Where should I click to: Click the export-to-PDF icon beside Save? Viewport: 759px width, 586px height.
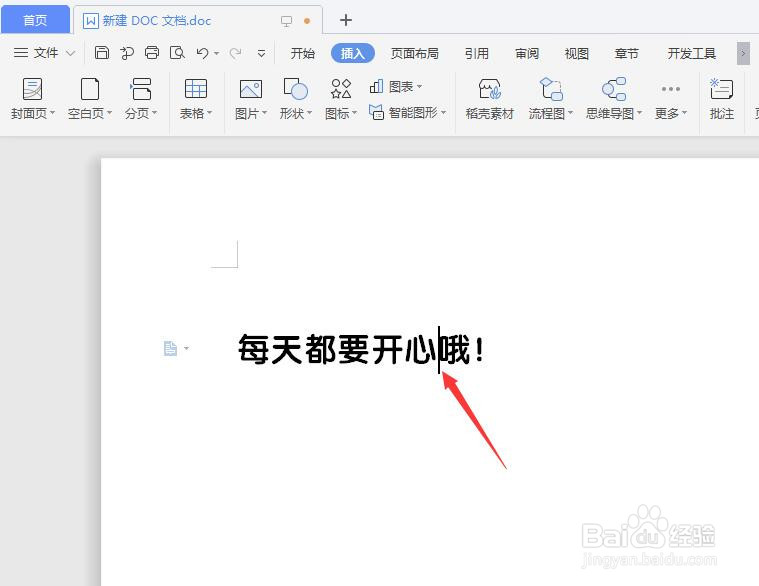tap(127, 53)
